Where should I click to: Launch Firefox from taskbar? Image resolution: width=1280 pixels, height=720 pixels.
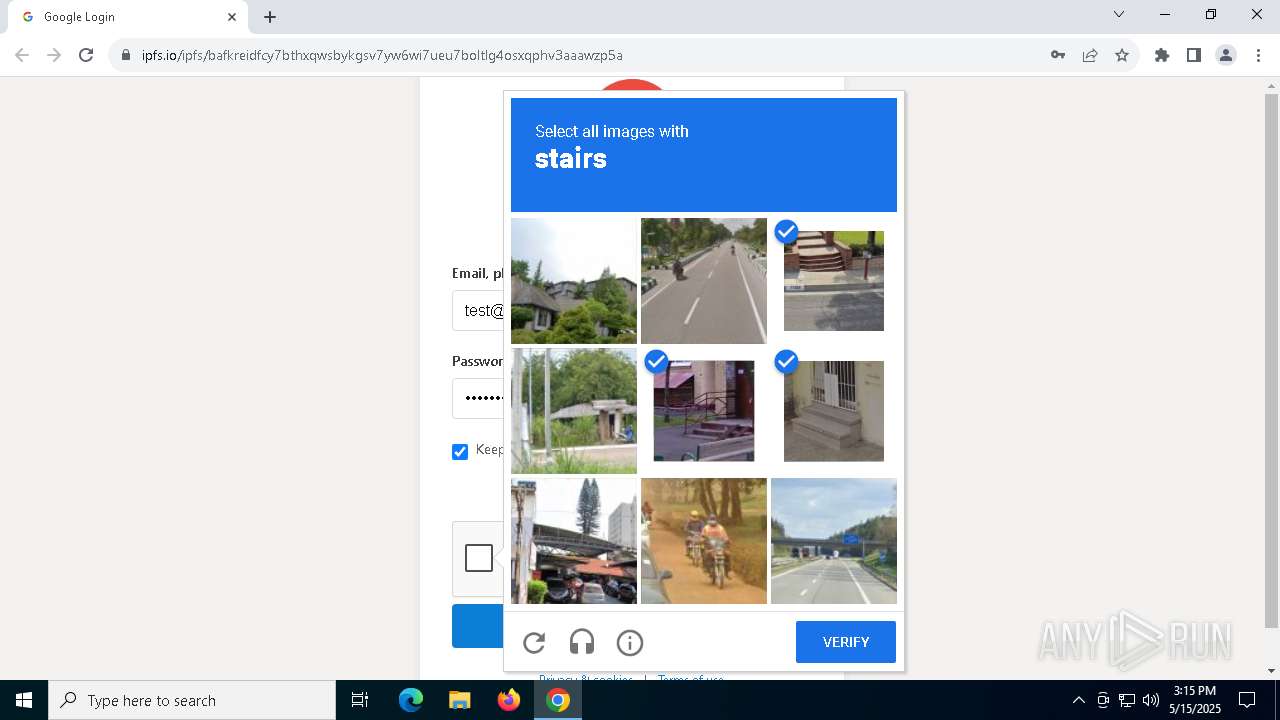point(509,700)
